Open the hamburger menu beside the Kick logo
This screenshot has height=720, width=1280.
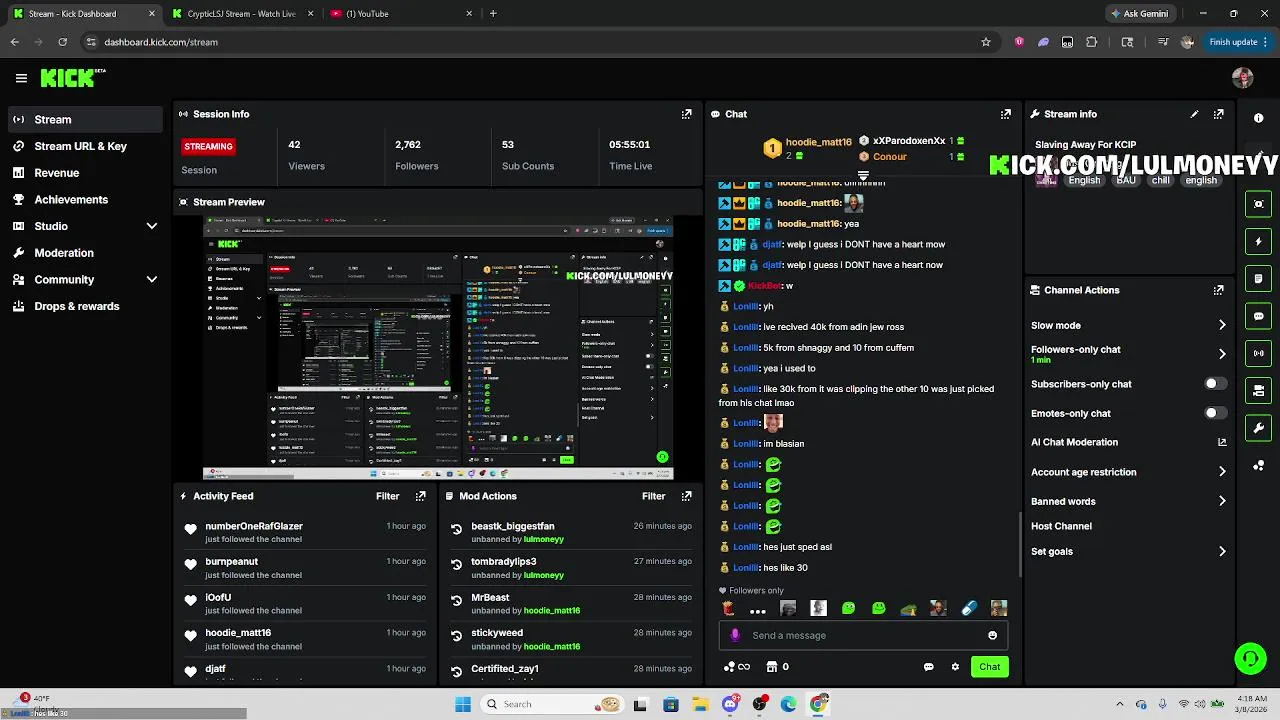point(21,78)
